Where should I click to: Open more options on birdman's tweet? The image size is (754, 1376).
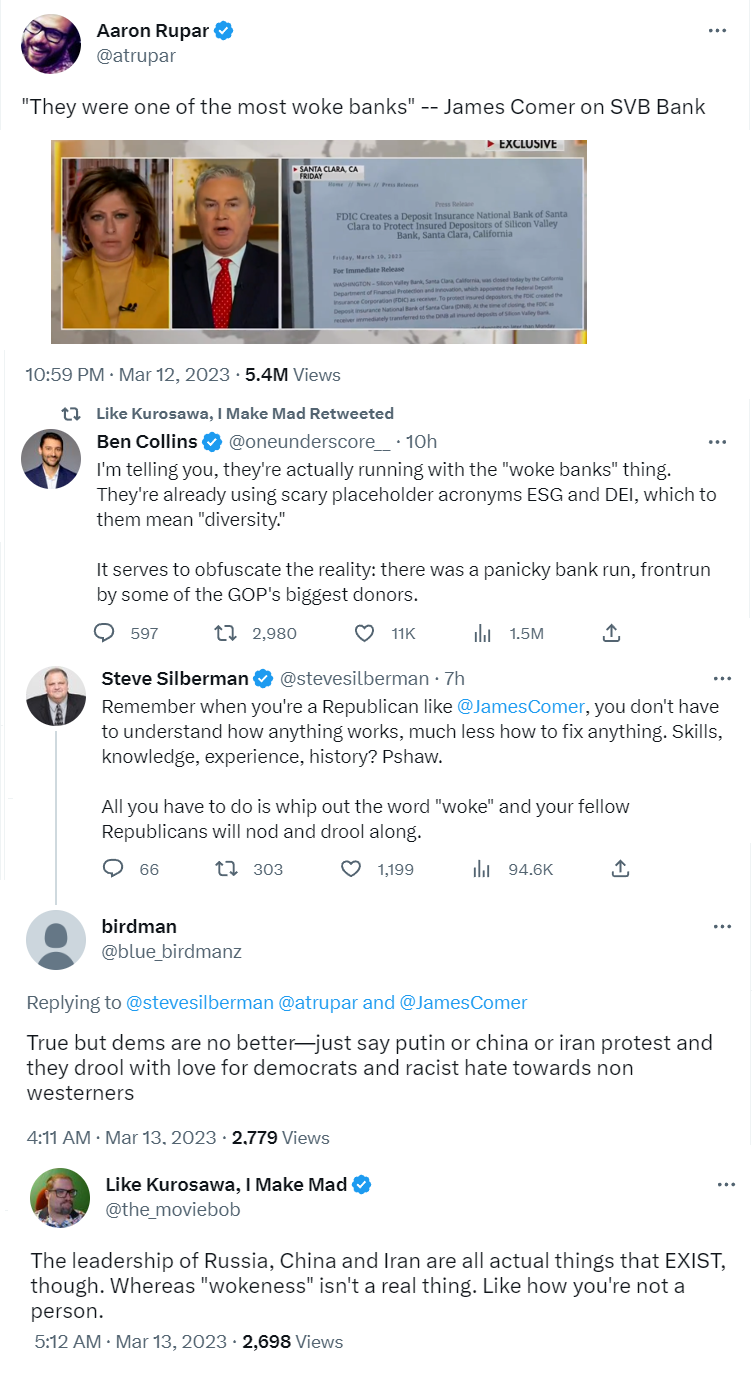pyautogui.click(x=722, y=927)
